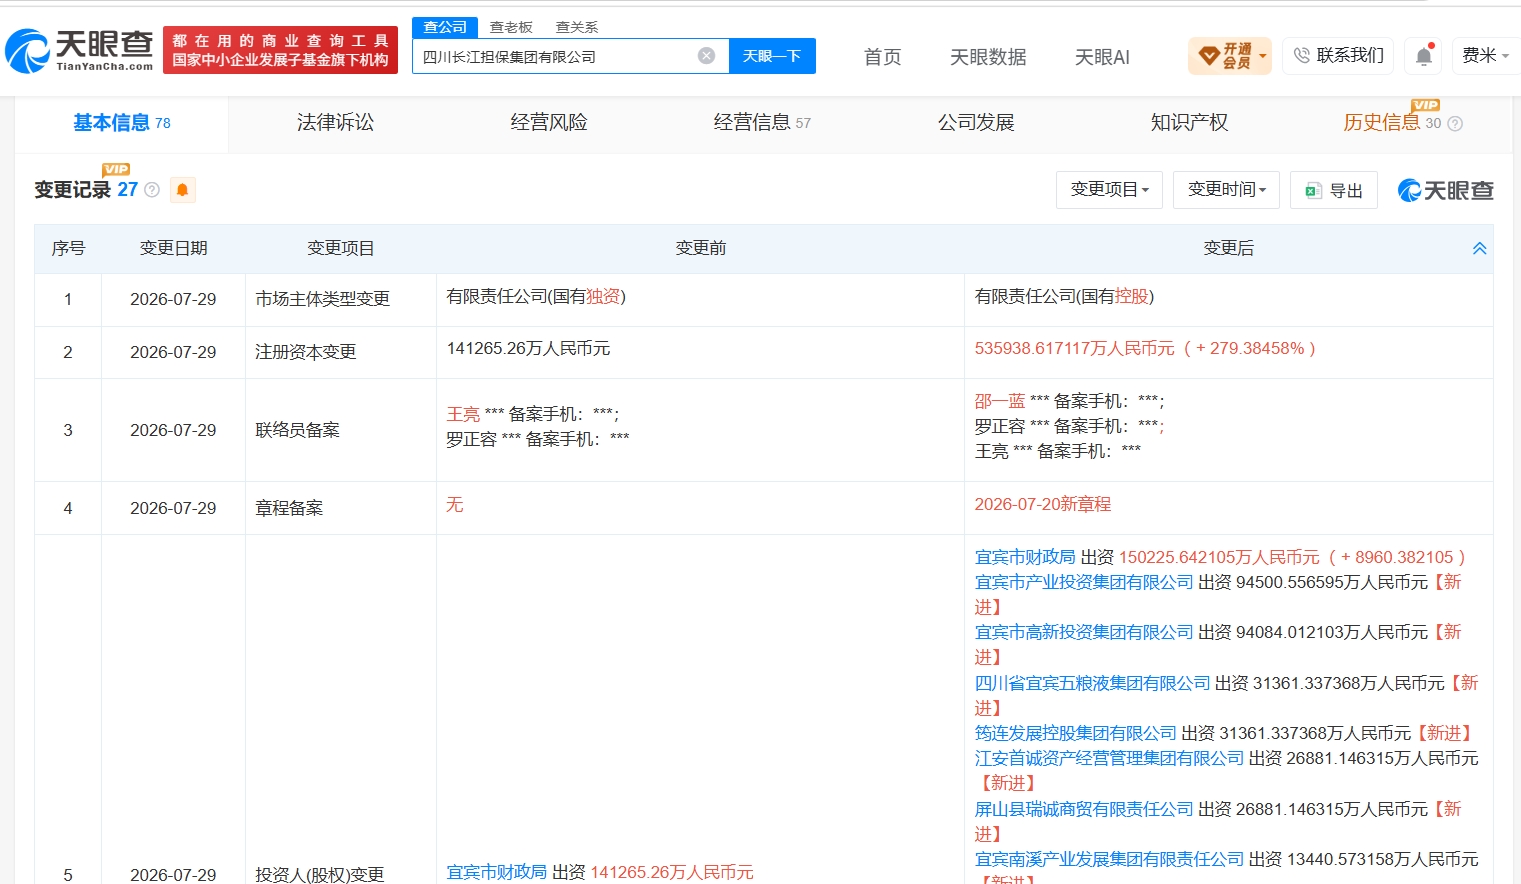
Task: Open the 联系我们 contact button
Action: [1338, 56]
